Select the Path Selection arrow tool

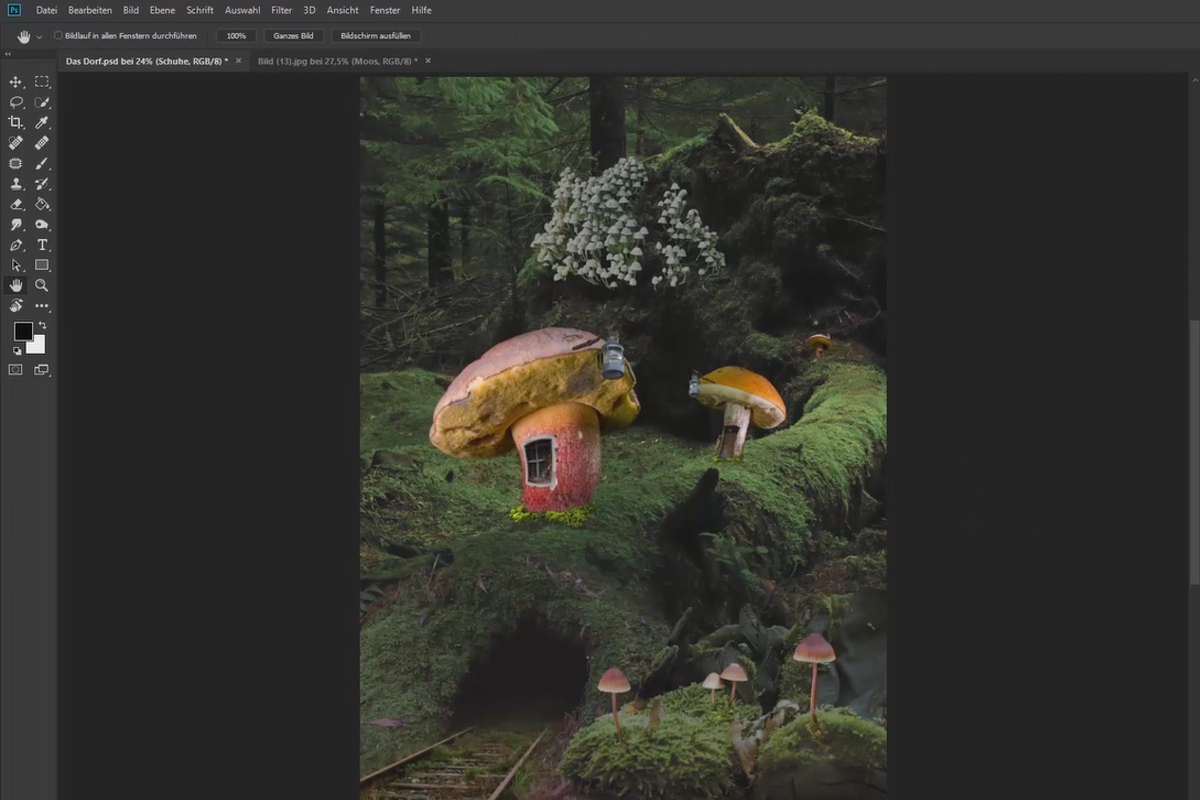click(16, 265)
